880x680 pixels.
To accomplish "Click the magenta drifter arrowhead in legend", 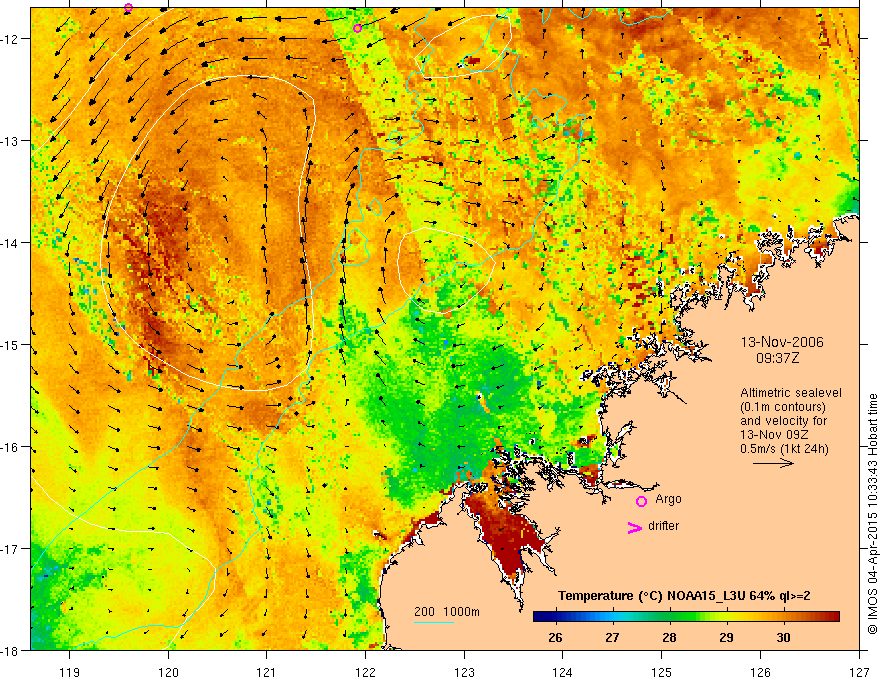I will click(634, 527).
